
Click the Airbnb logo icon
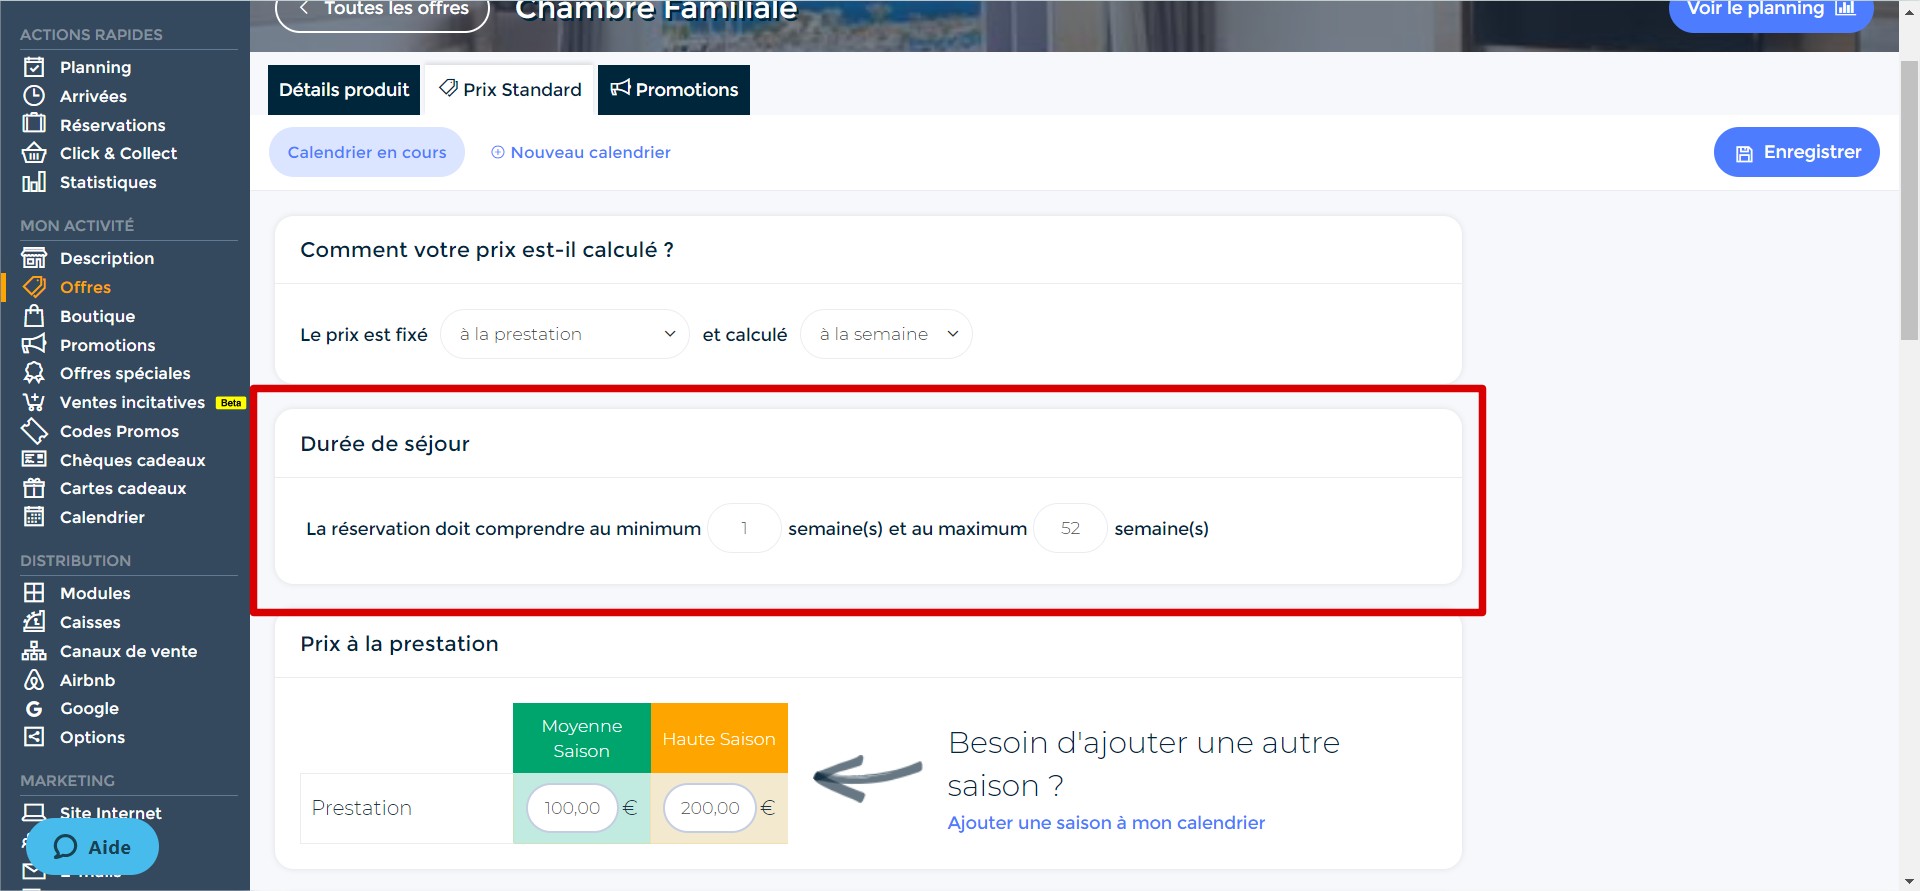click(x=34, y=680)
